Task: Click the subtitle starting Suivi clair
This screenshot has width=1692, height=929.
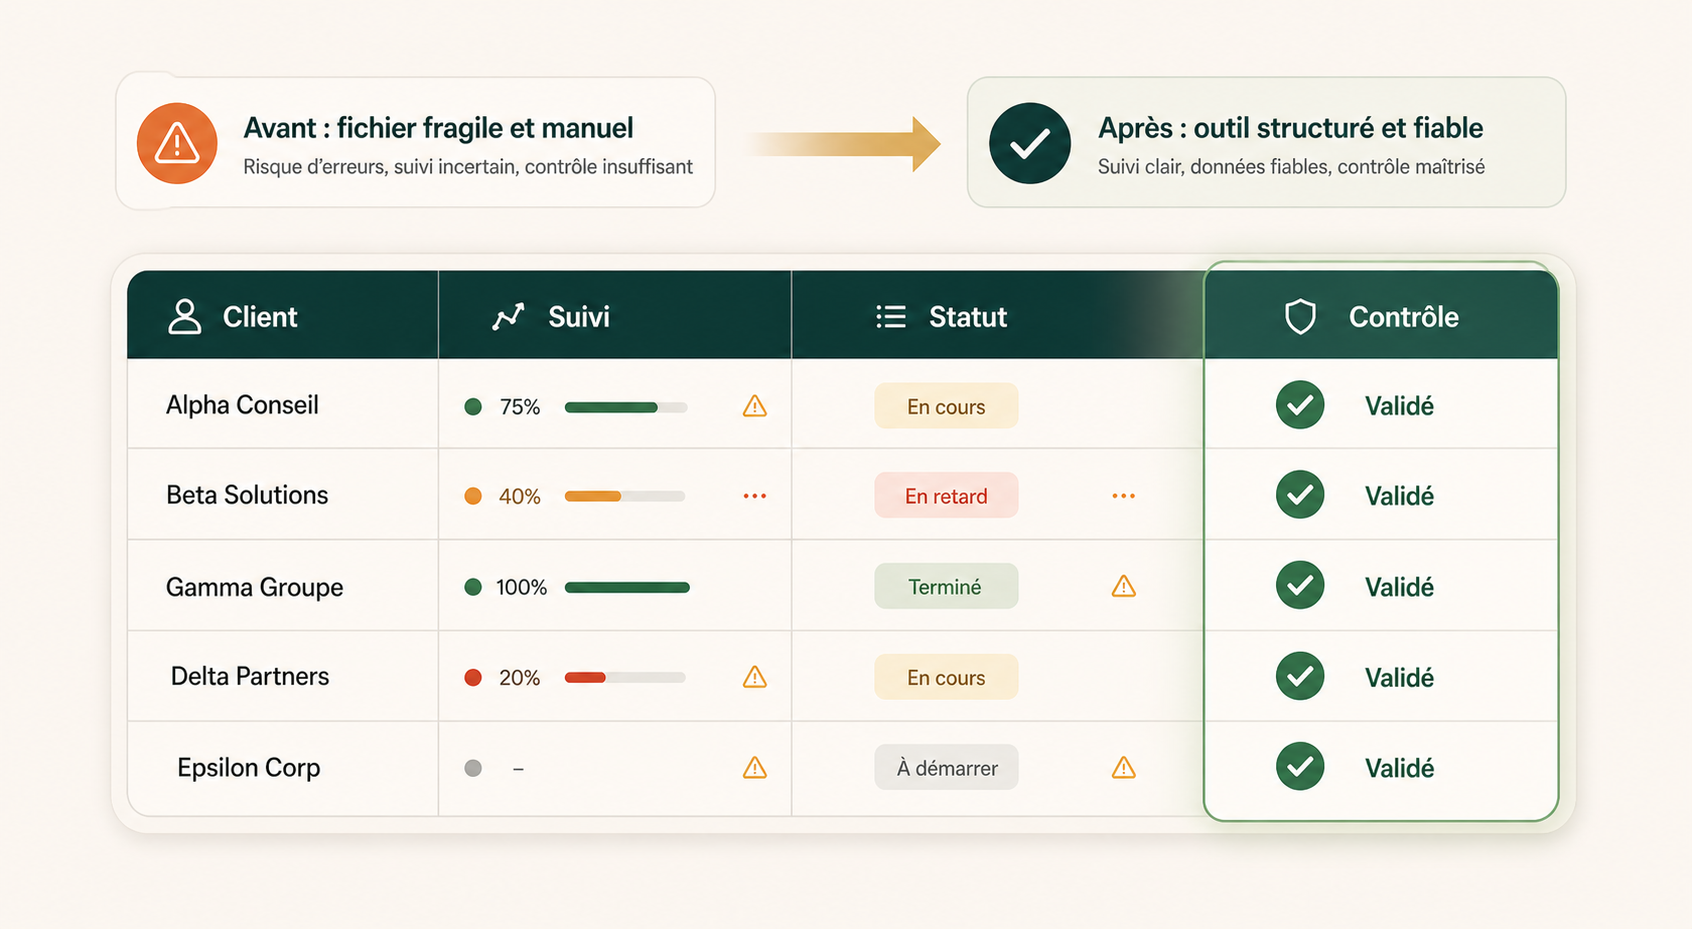Action: pos(1291,167)
